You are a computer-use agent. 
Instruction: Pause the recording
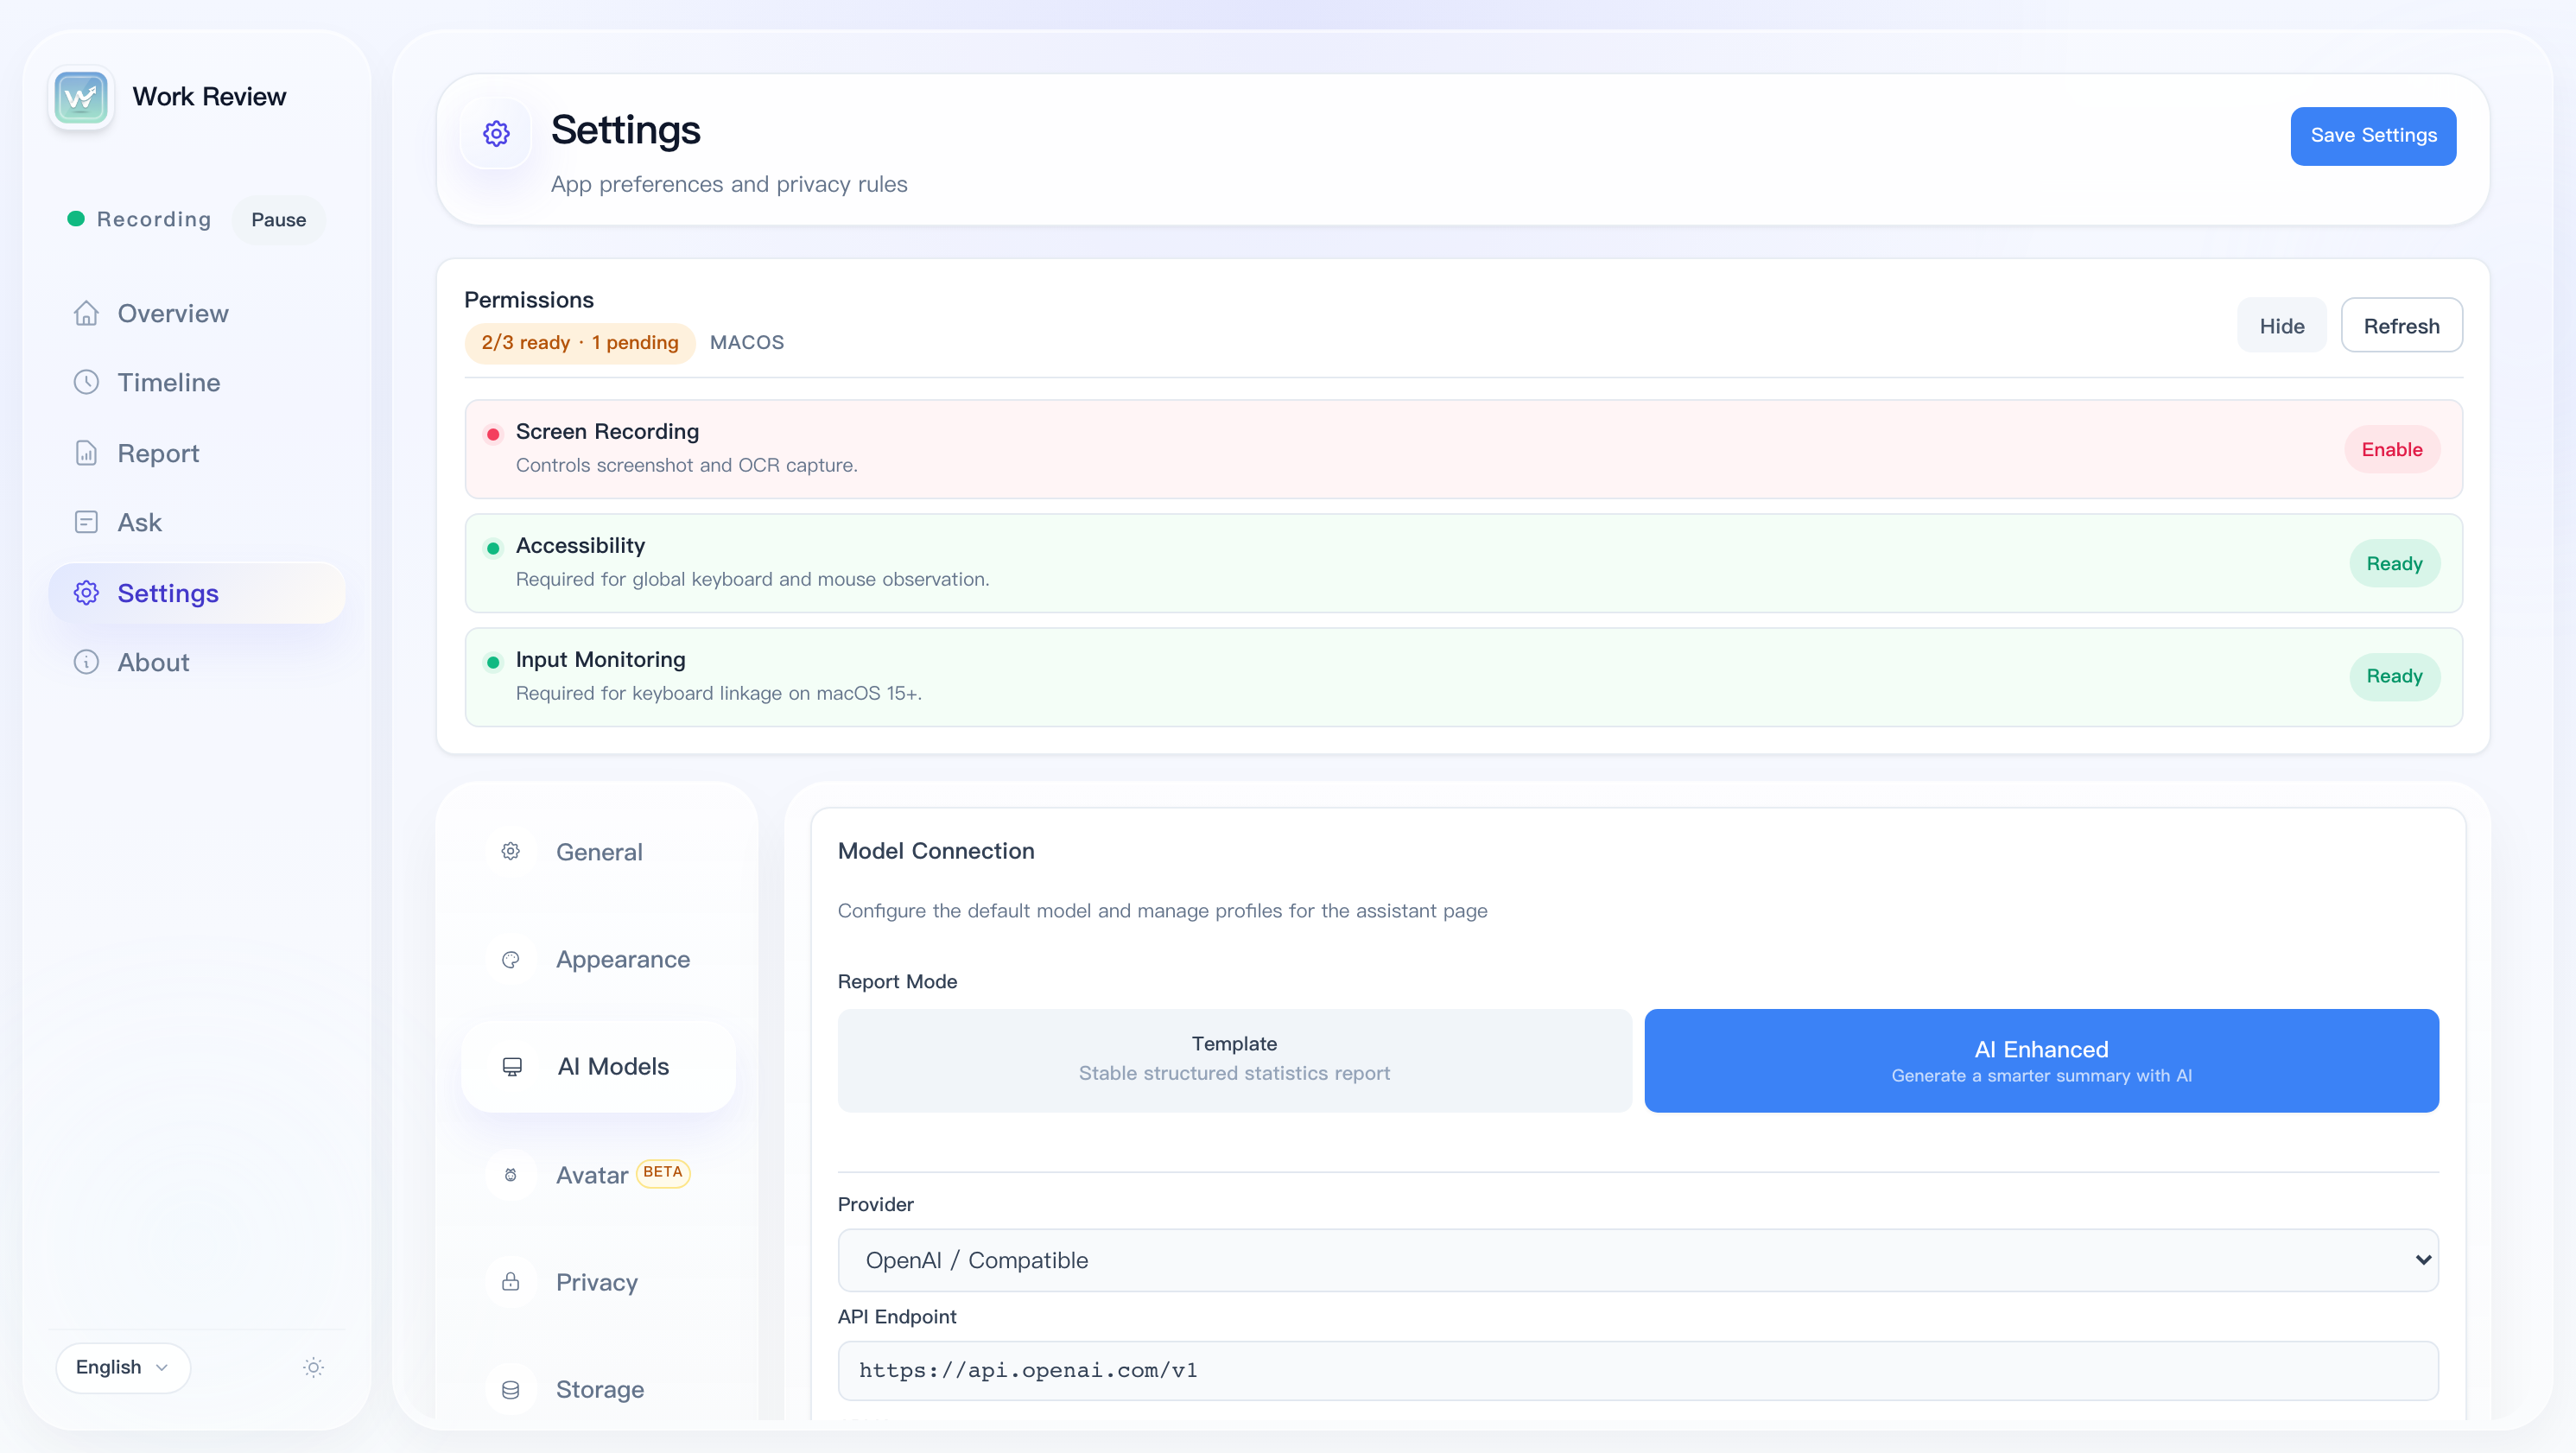[x=278, y=220]
